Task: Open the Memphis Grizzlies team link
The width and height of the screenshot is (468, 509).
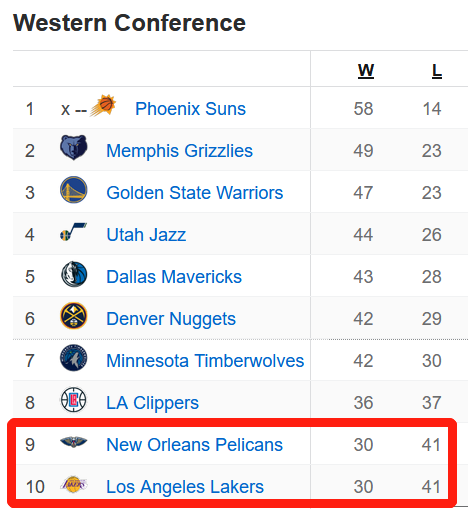Action: point(179,151)
